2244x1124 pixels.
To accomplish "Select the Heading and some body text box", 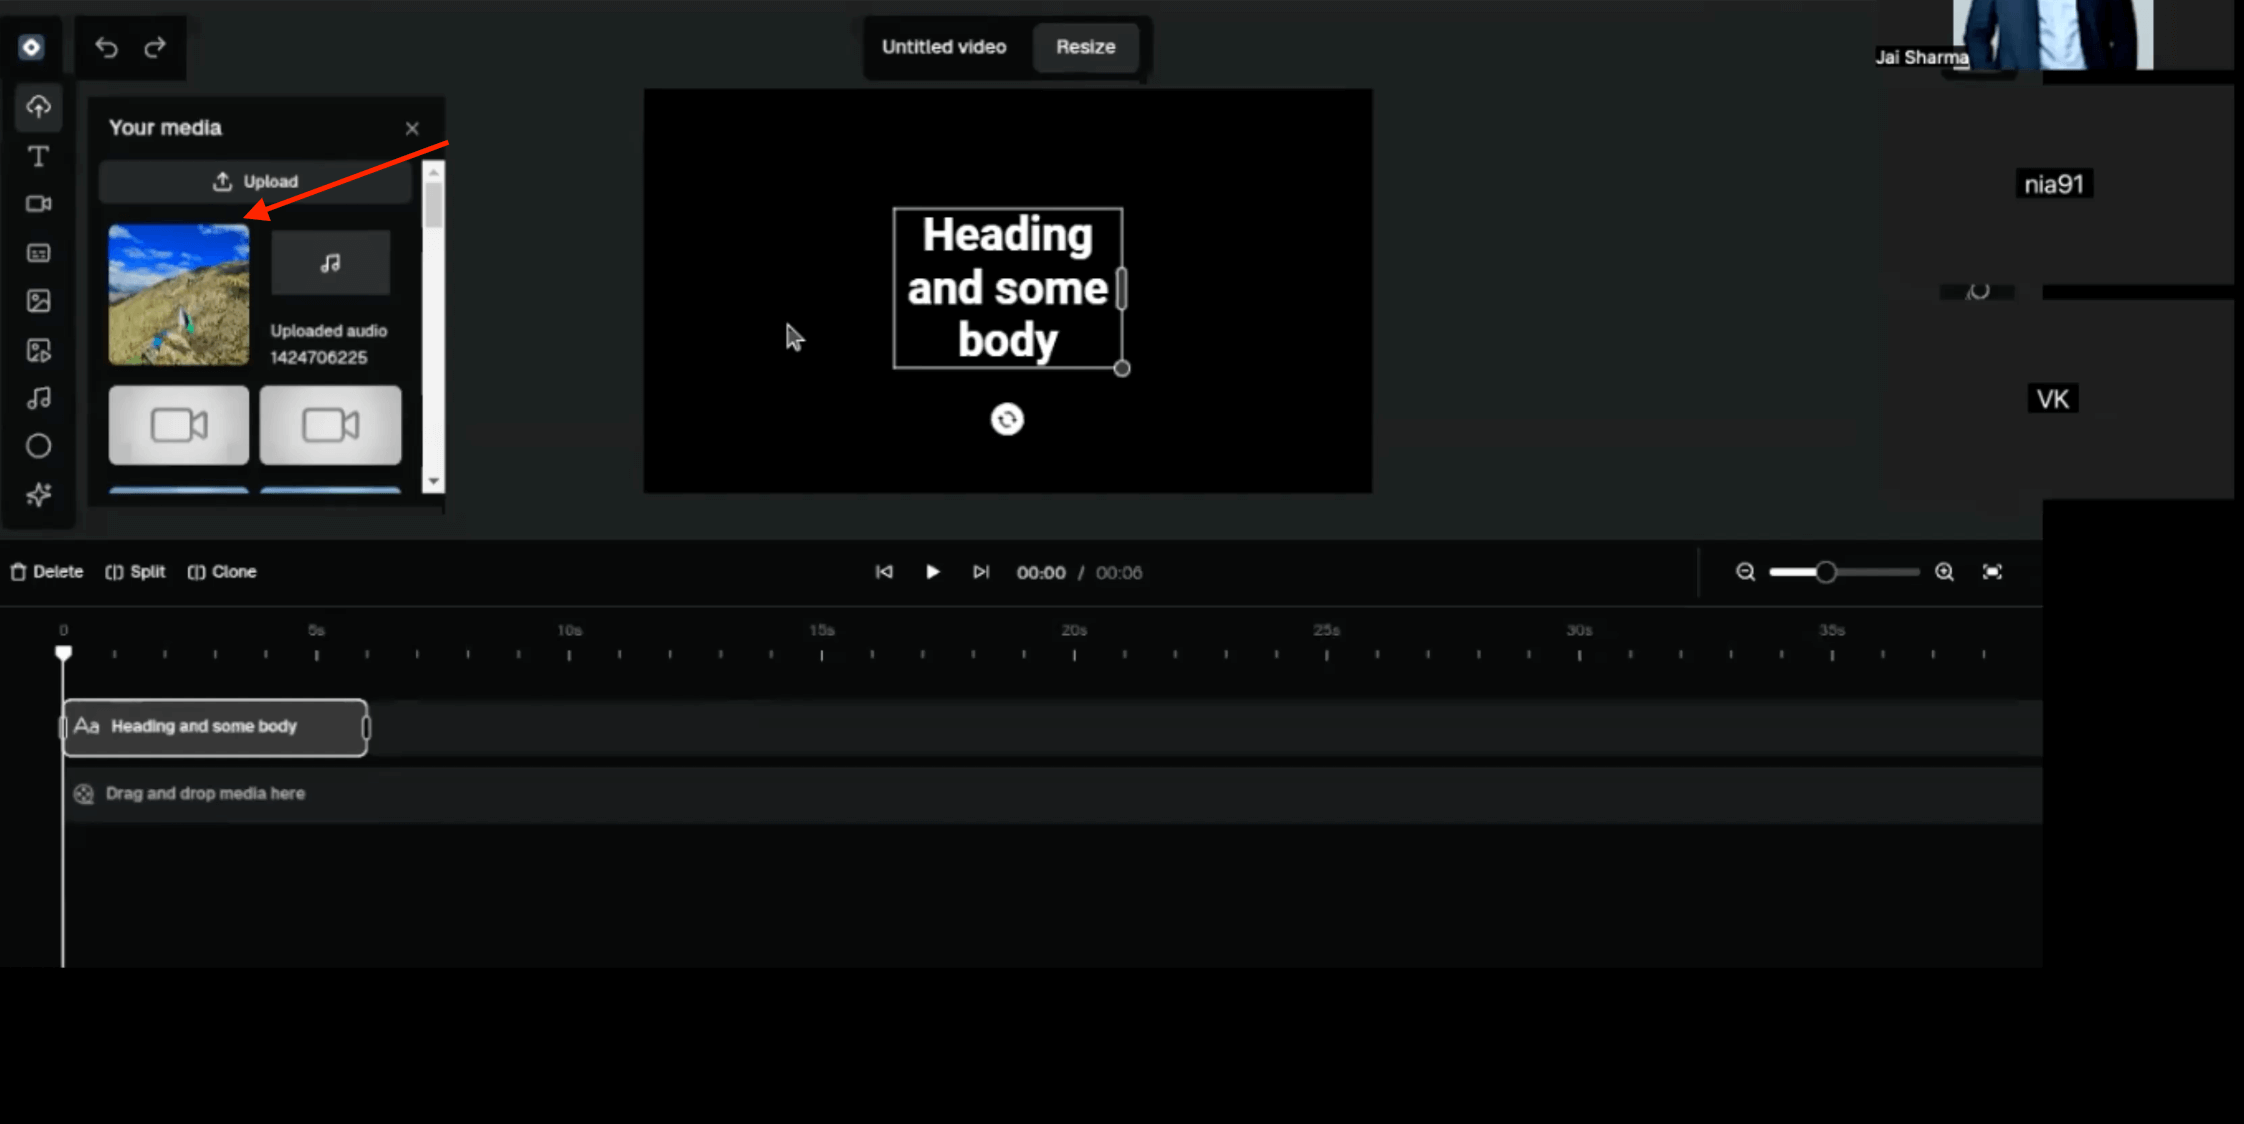I will coord(1007,288).
